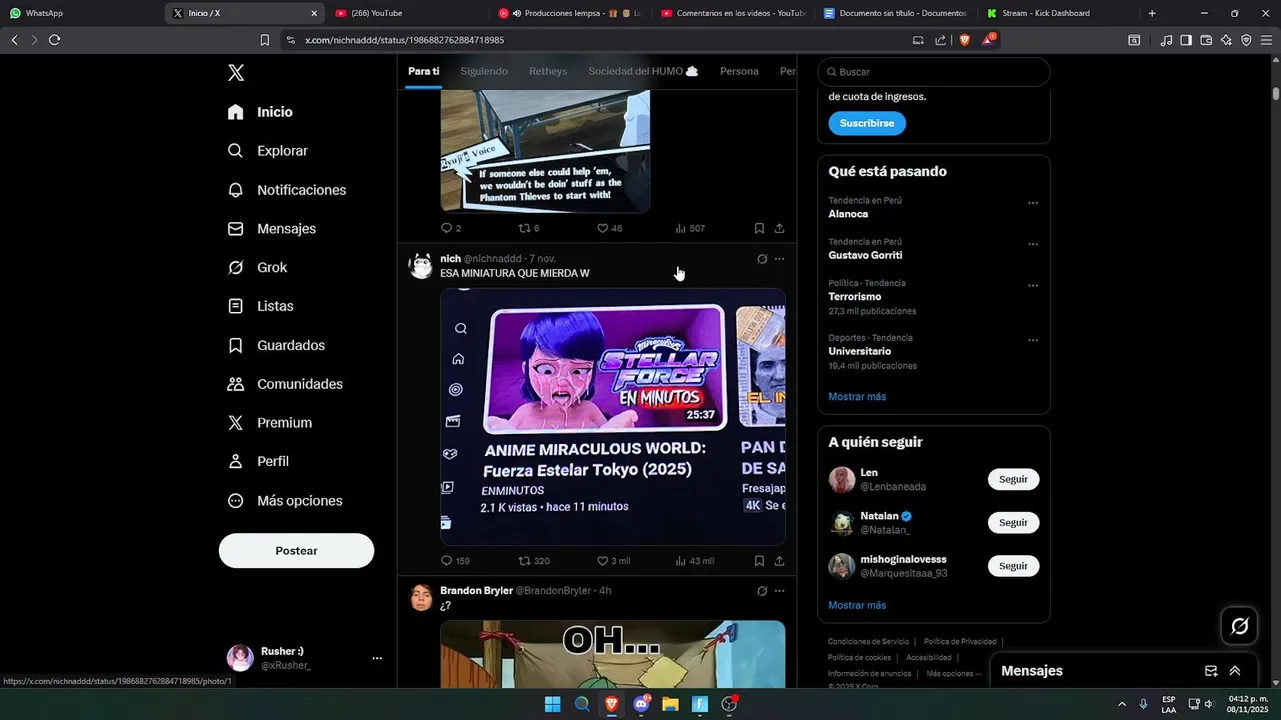The image size is (1281, 720).
Task: Open Comunidades in the sidebar
Action: point(285,384)
